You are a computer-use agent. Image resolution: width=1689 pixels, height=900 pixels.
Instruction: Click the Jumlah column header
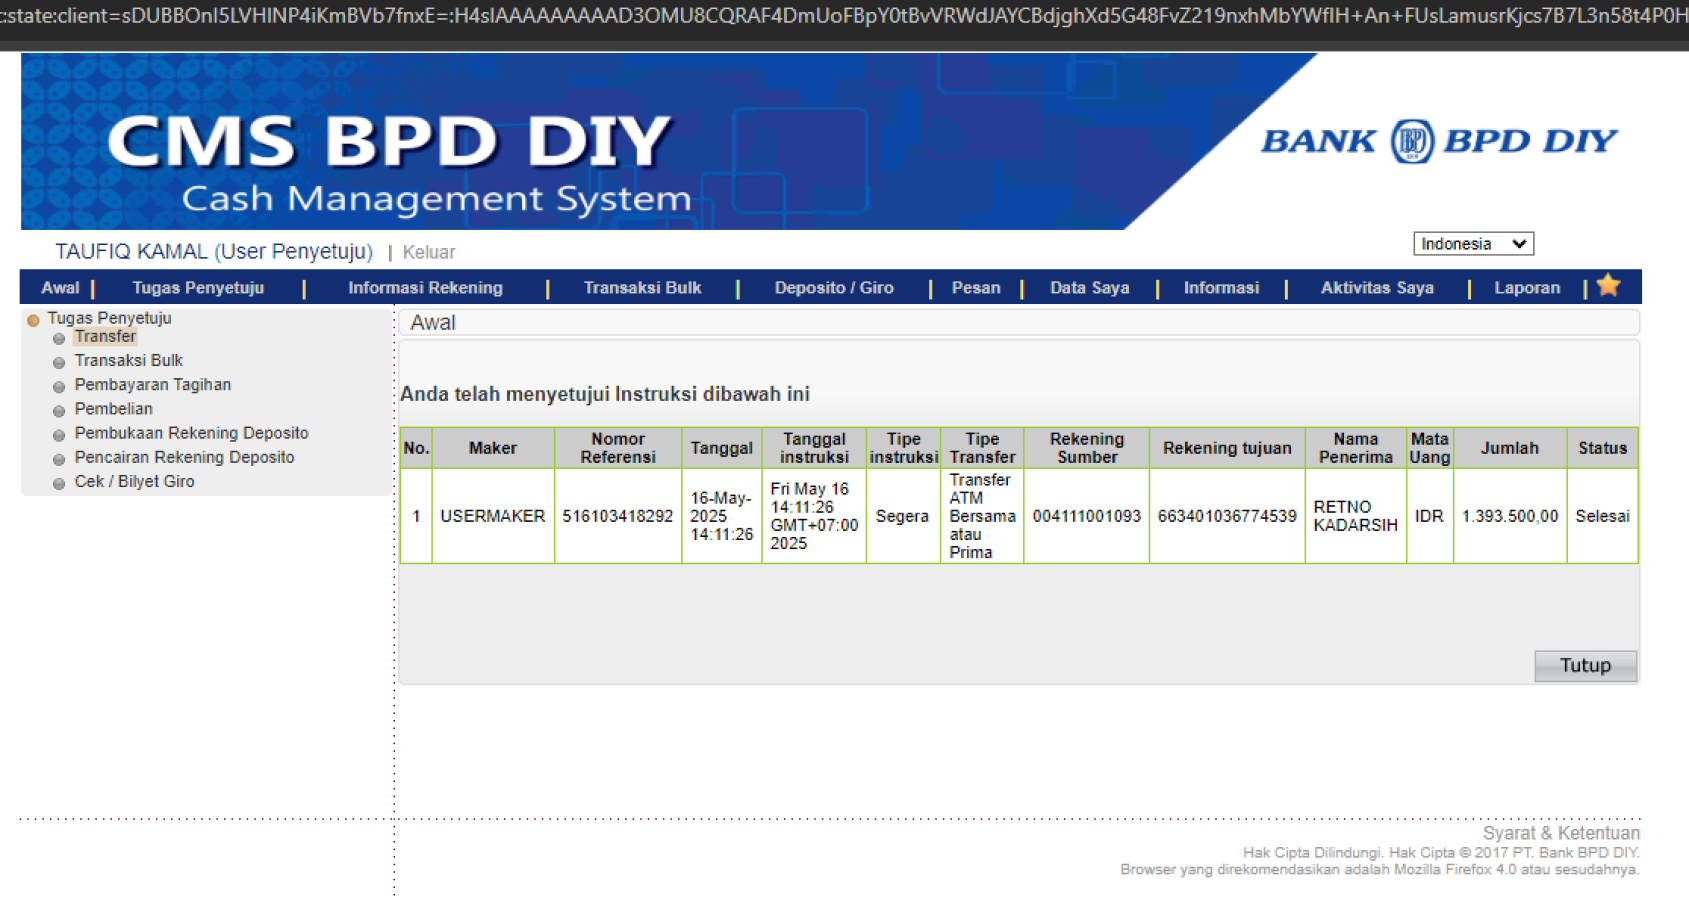1510,448
